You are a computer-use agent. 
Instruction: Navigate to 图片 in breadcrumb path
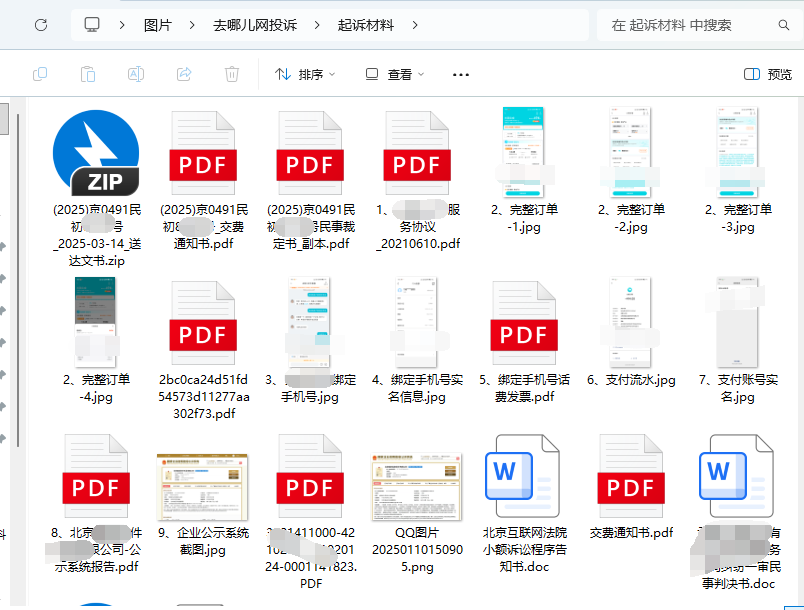point(157,25)
